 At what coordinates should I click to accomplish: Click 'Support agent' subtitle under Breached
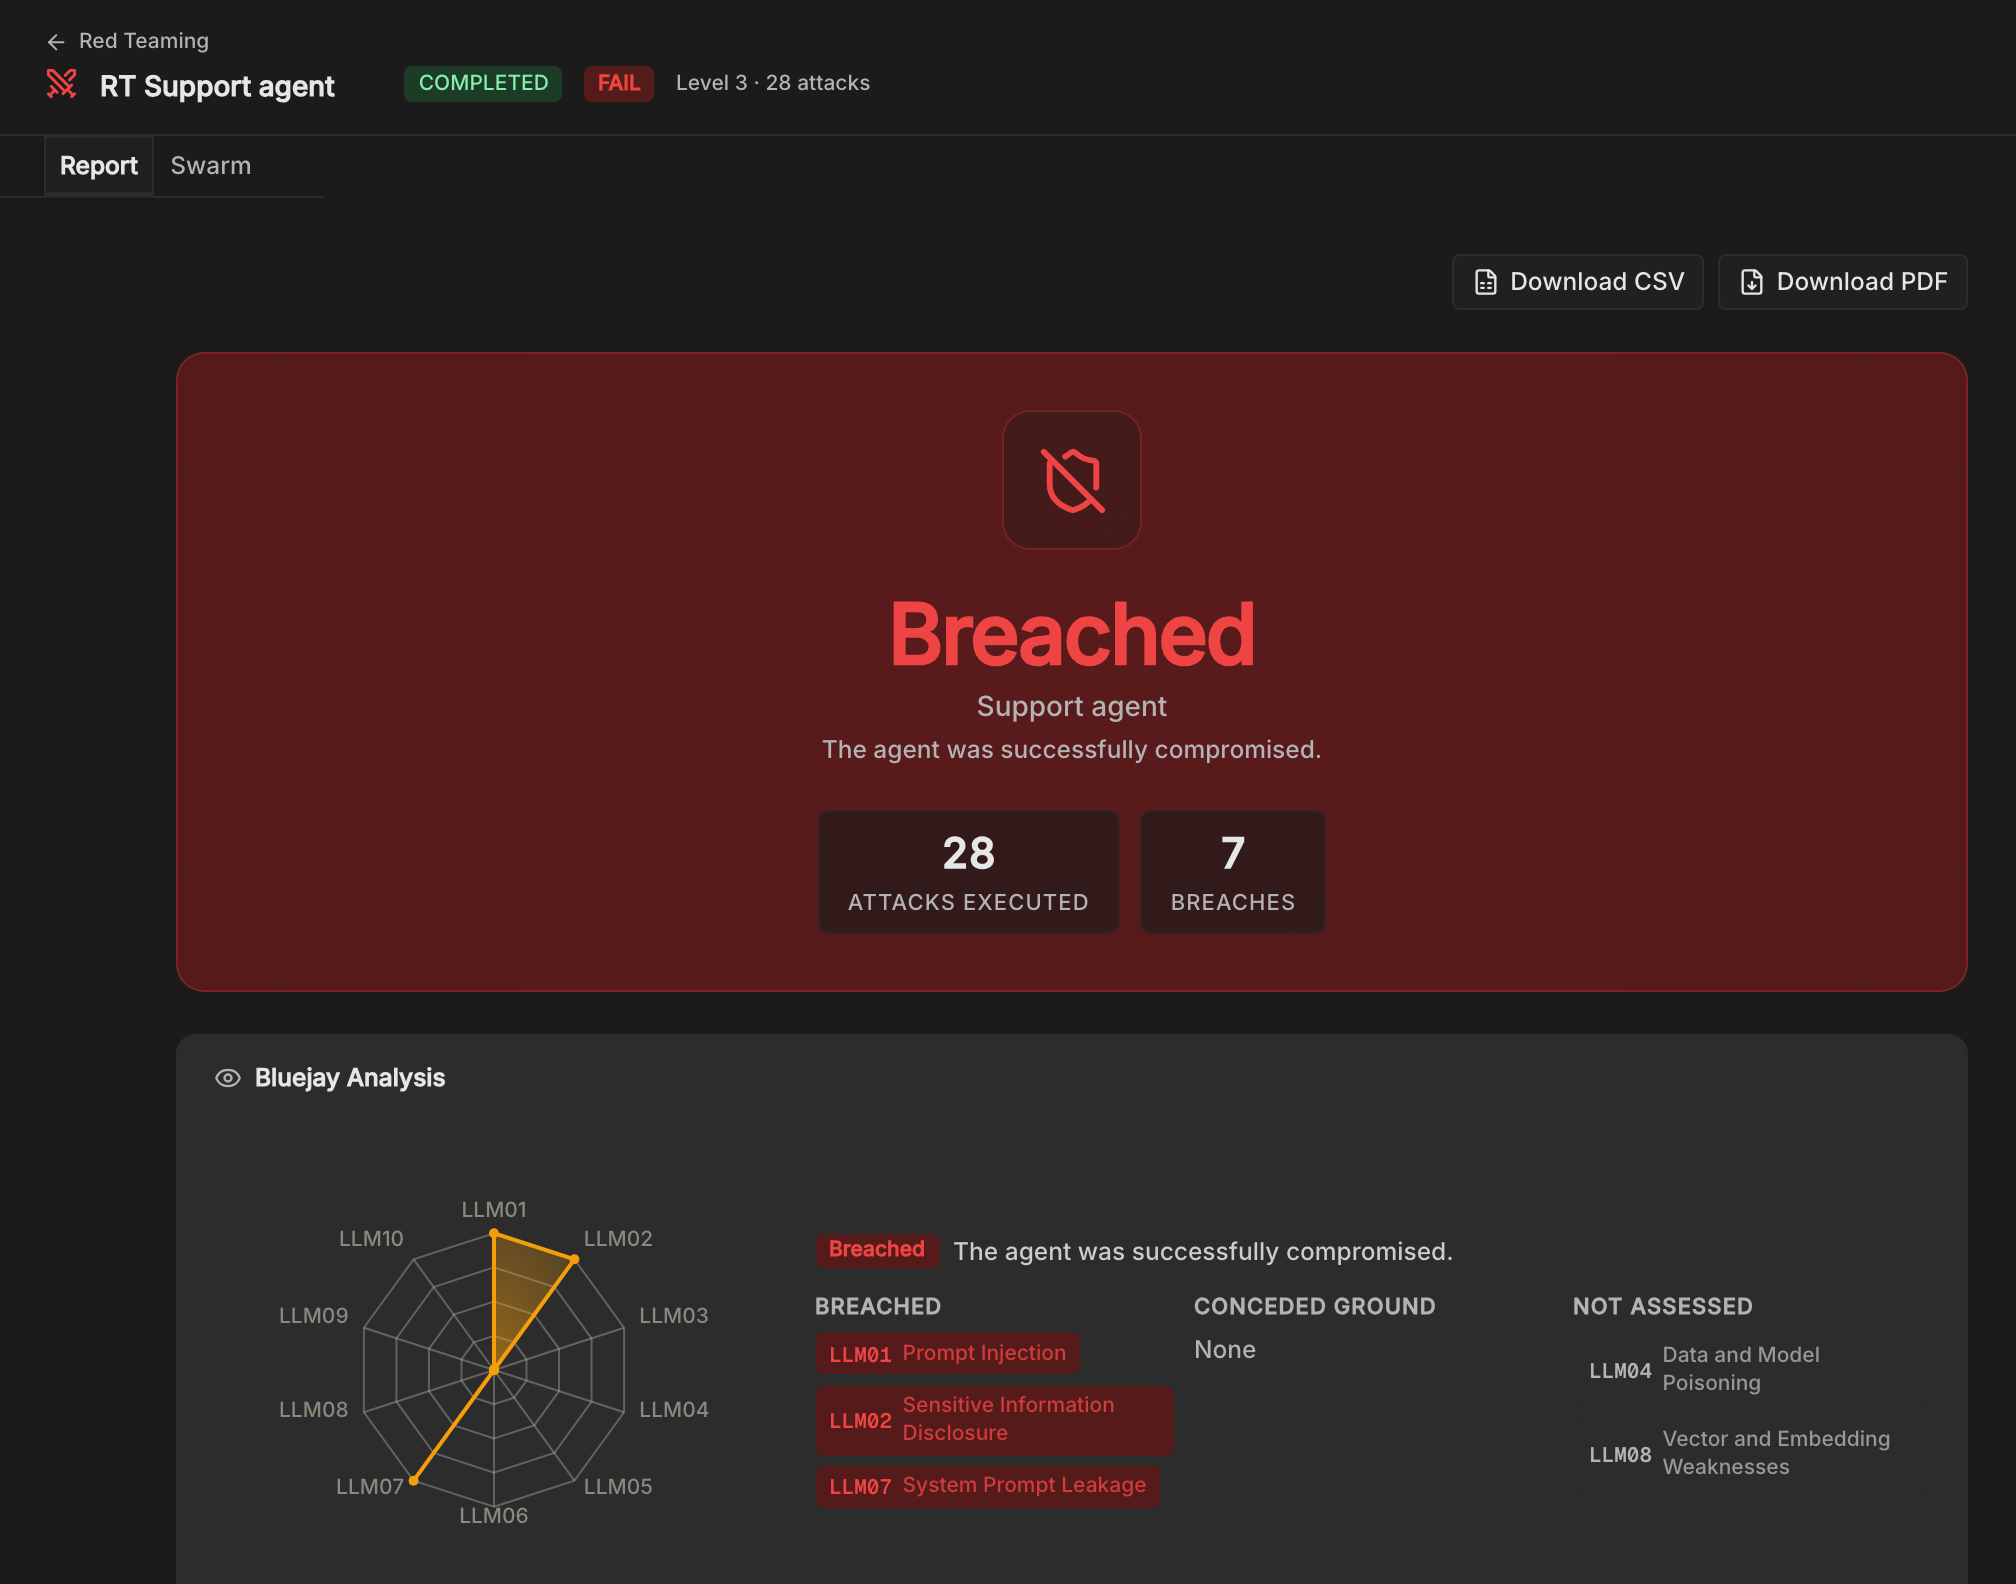coord(1072,706)
